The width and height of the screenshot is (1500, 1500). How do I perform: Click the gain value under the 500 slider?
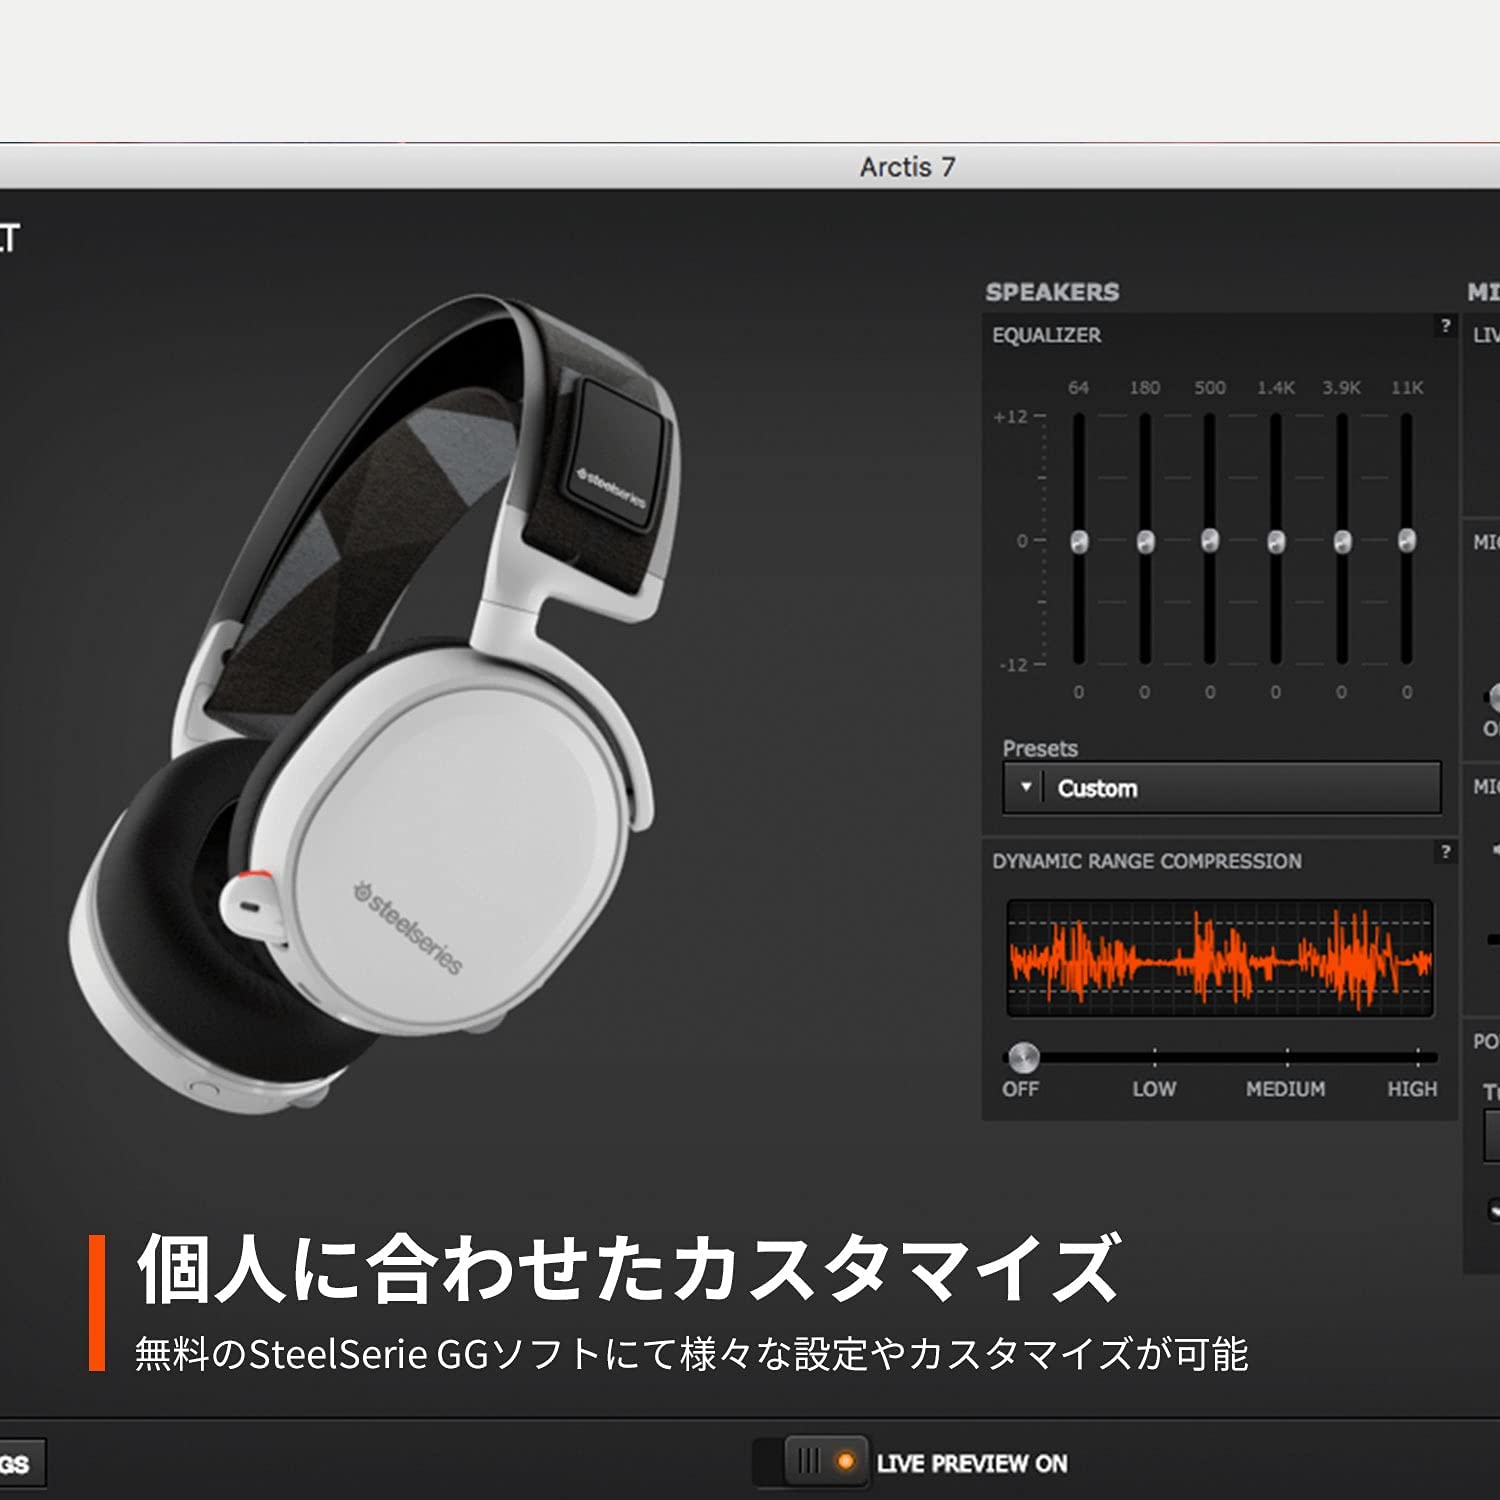pyautogui.click(x=1210, y=692)
